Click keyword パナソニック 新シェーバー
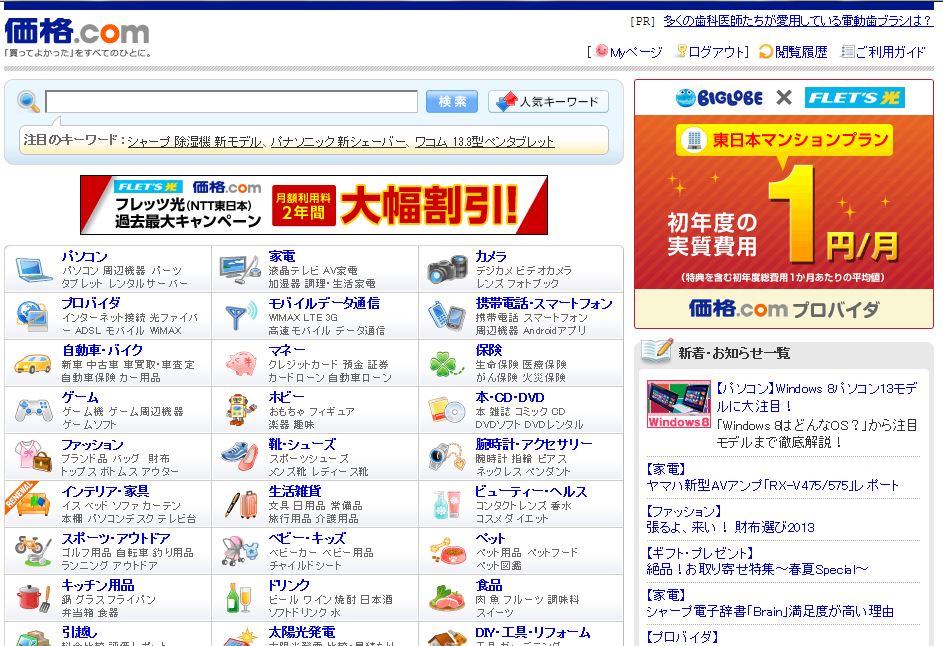This screenshot has width=943, height=646. (x=338, y=142)
